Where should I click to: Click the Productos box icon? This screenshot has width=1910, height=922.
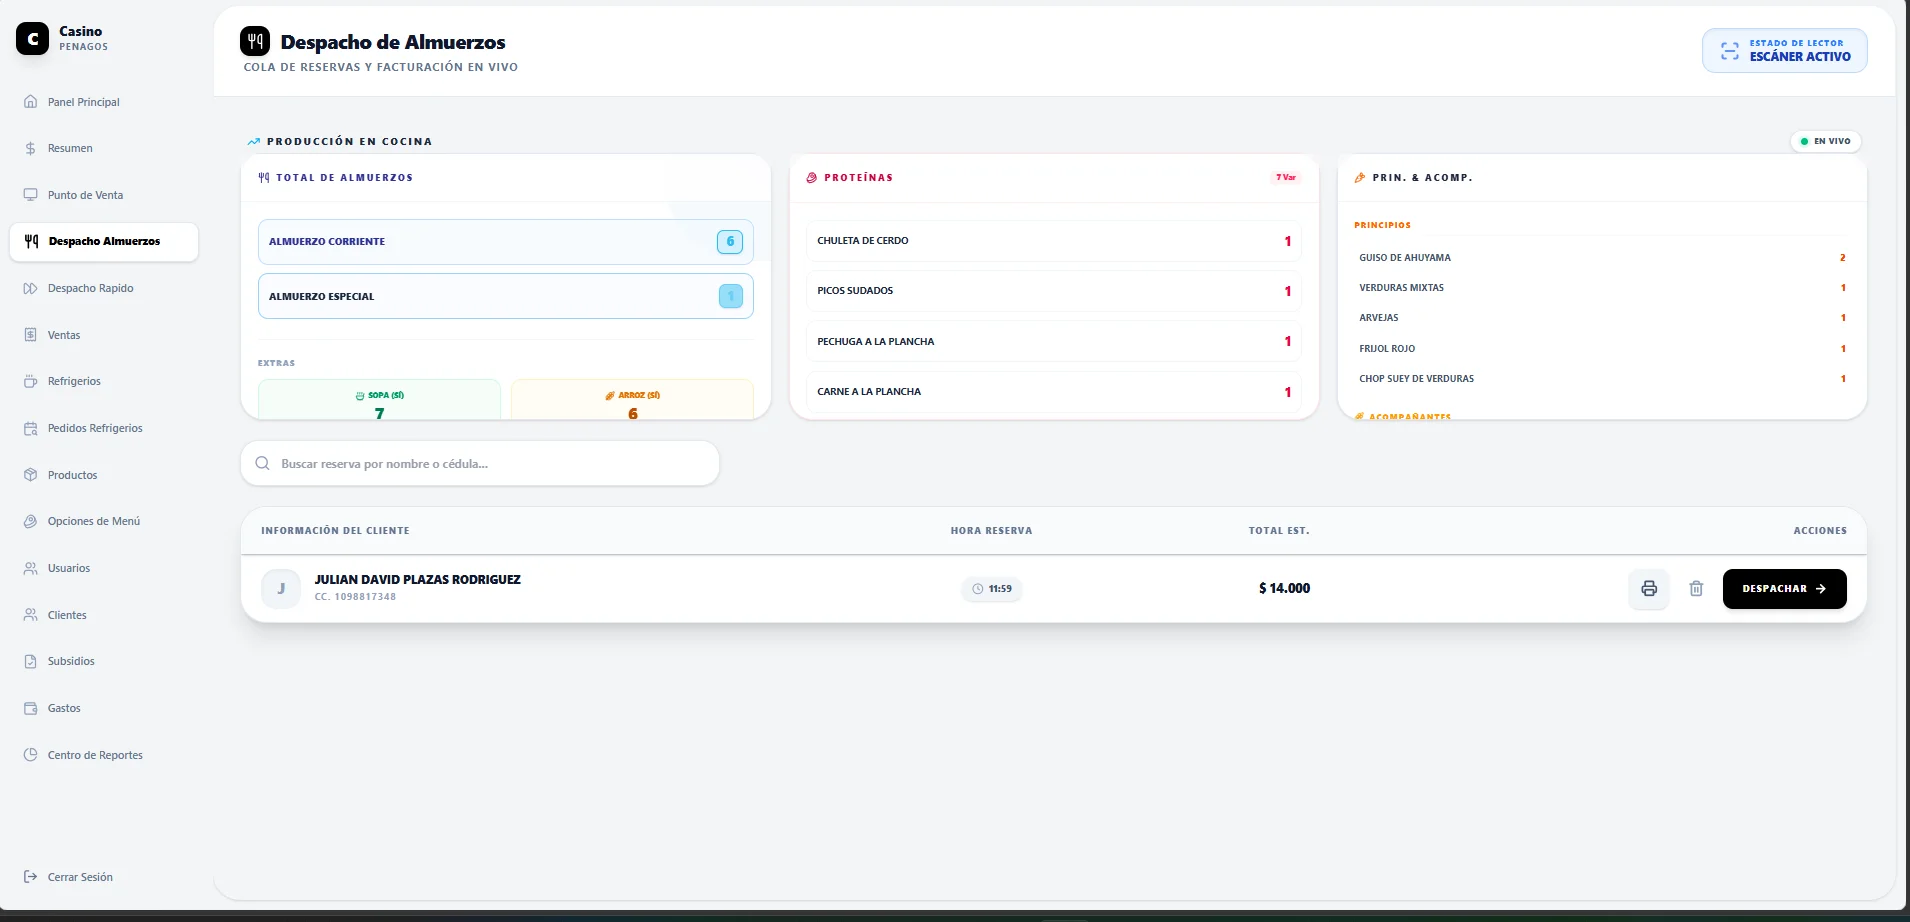[x=31, y=475]
